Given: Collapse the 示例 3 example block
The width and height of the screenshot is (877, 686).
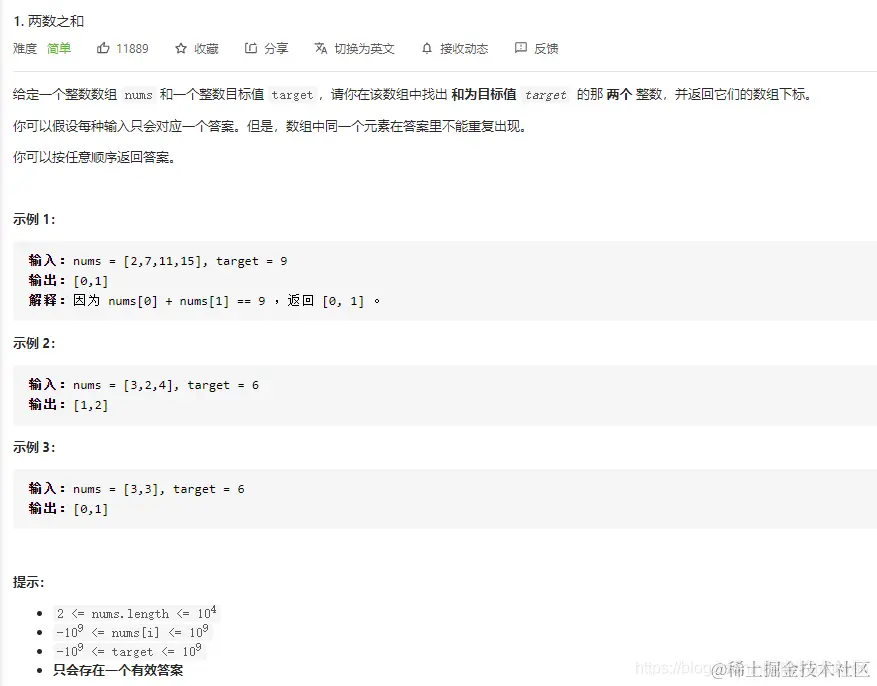Looking at the screenshot, I should 32,448.
